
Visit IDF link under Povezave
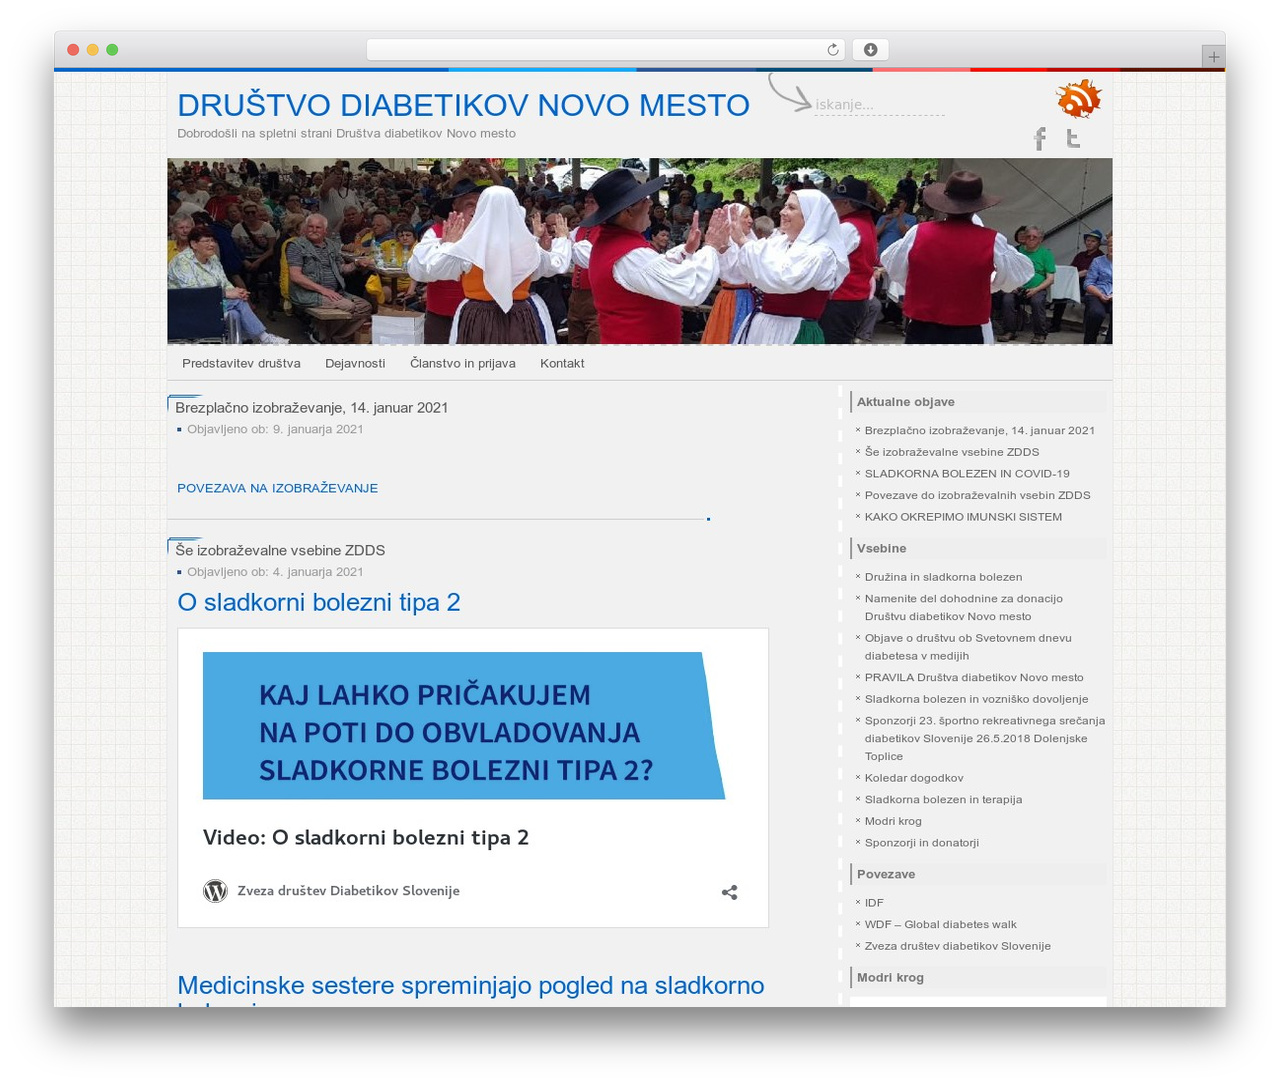click(874, 903)
